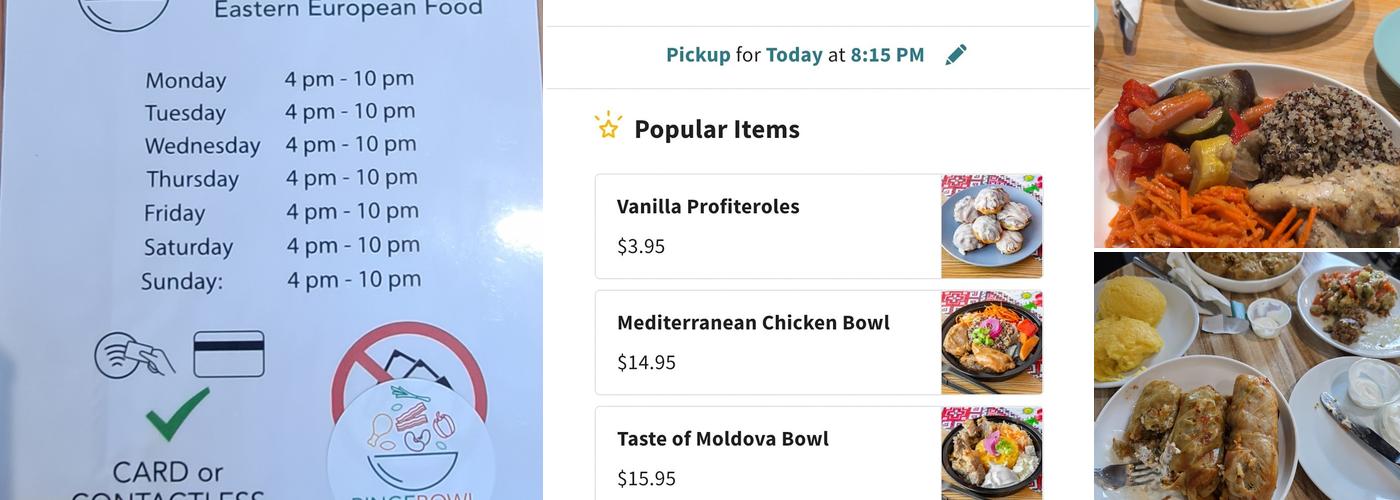Click the Popular Items section heading
Screen dimensions: 1400x500
click(716, 129)
